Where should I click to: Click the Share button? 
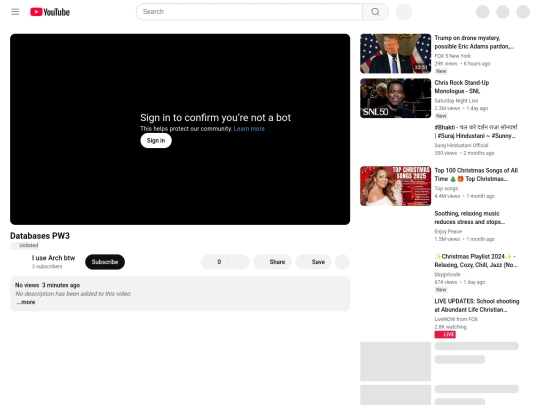272,262
